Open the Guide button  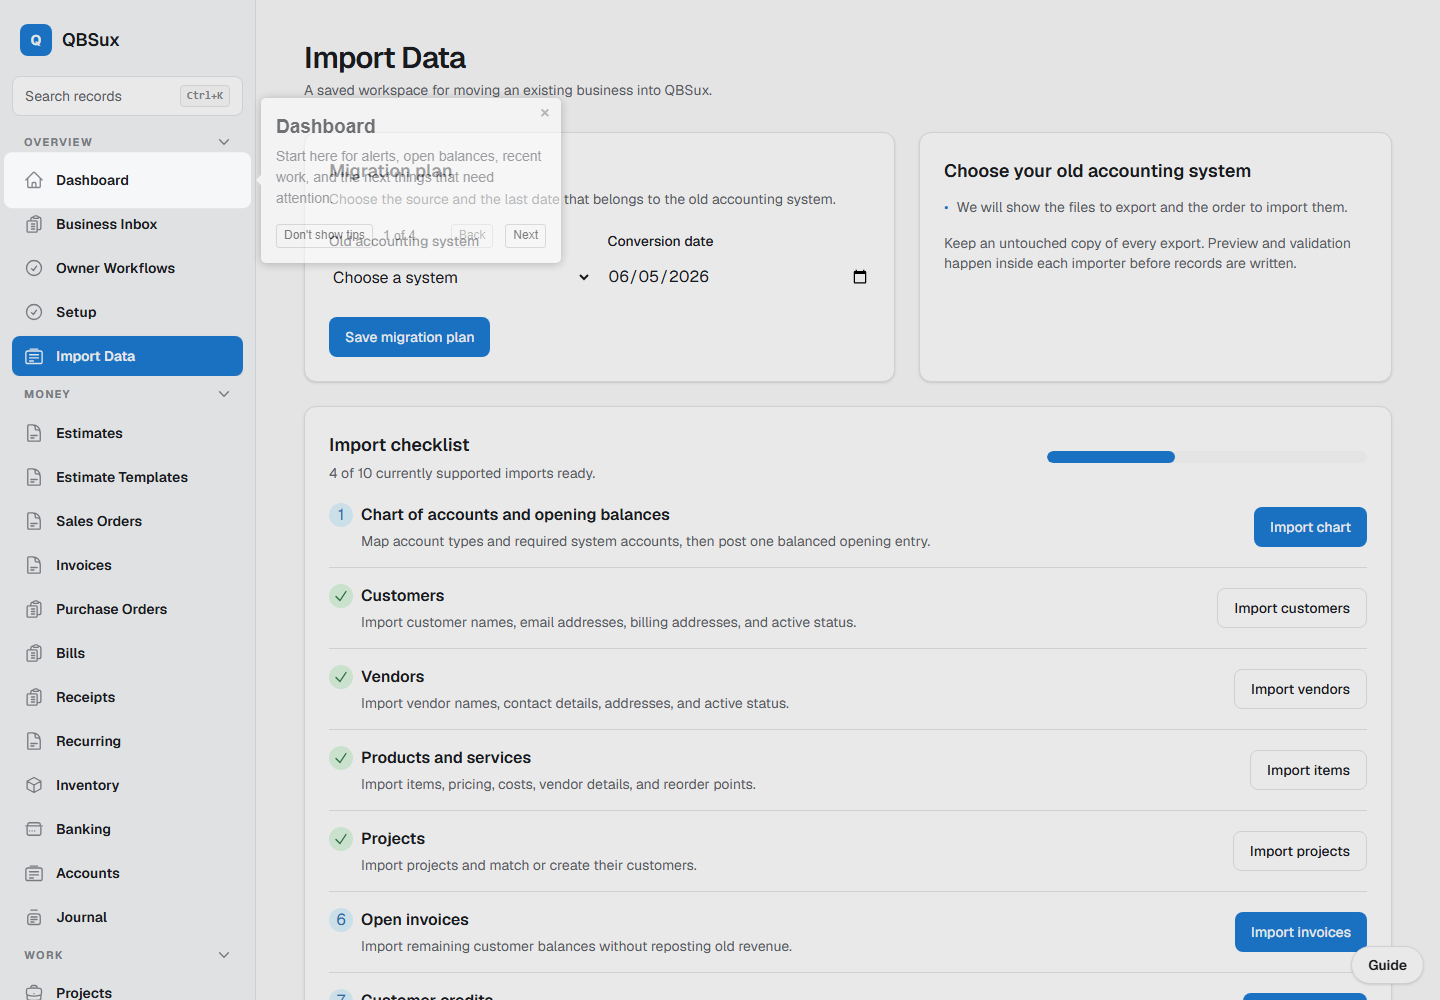pyautogui.click(x=1387, y=965)
